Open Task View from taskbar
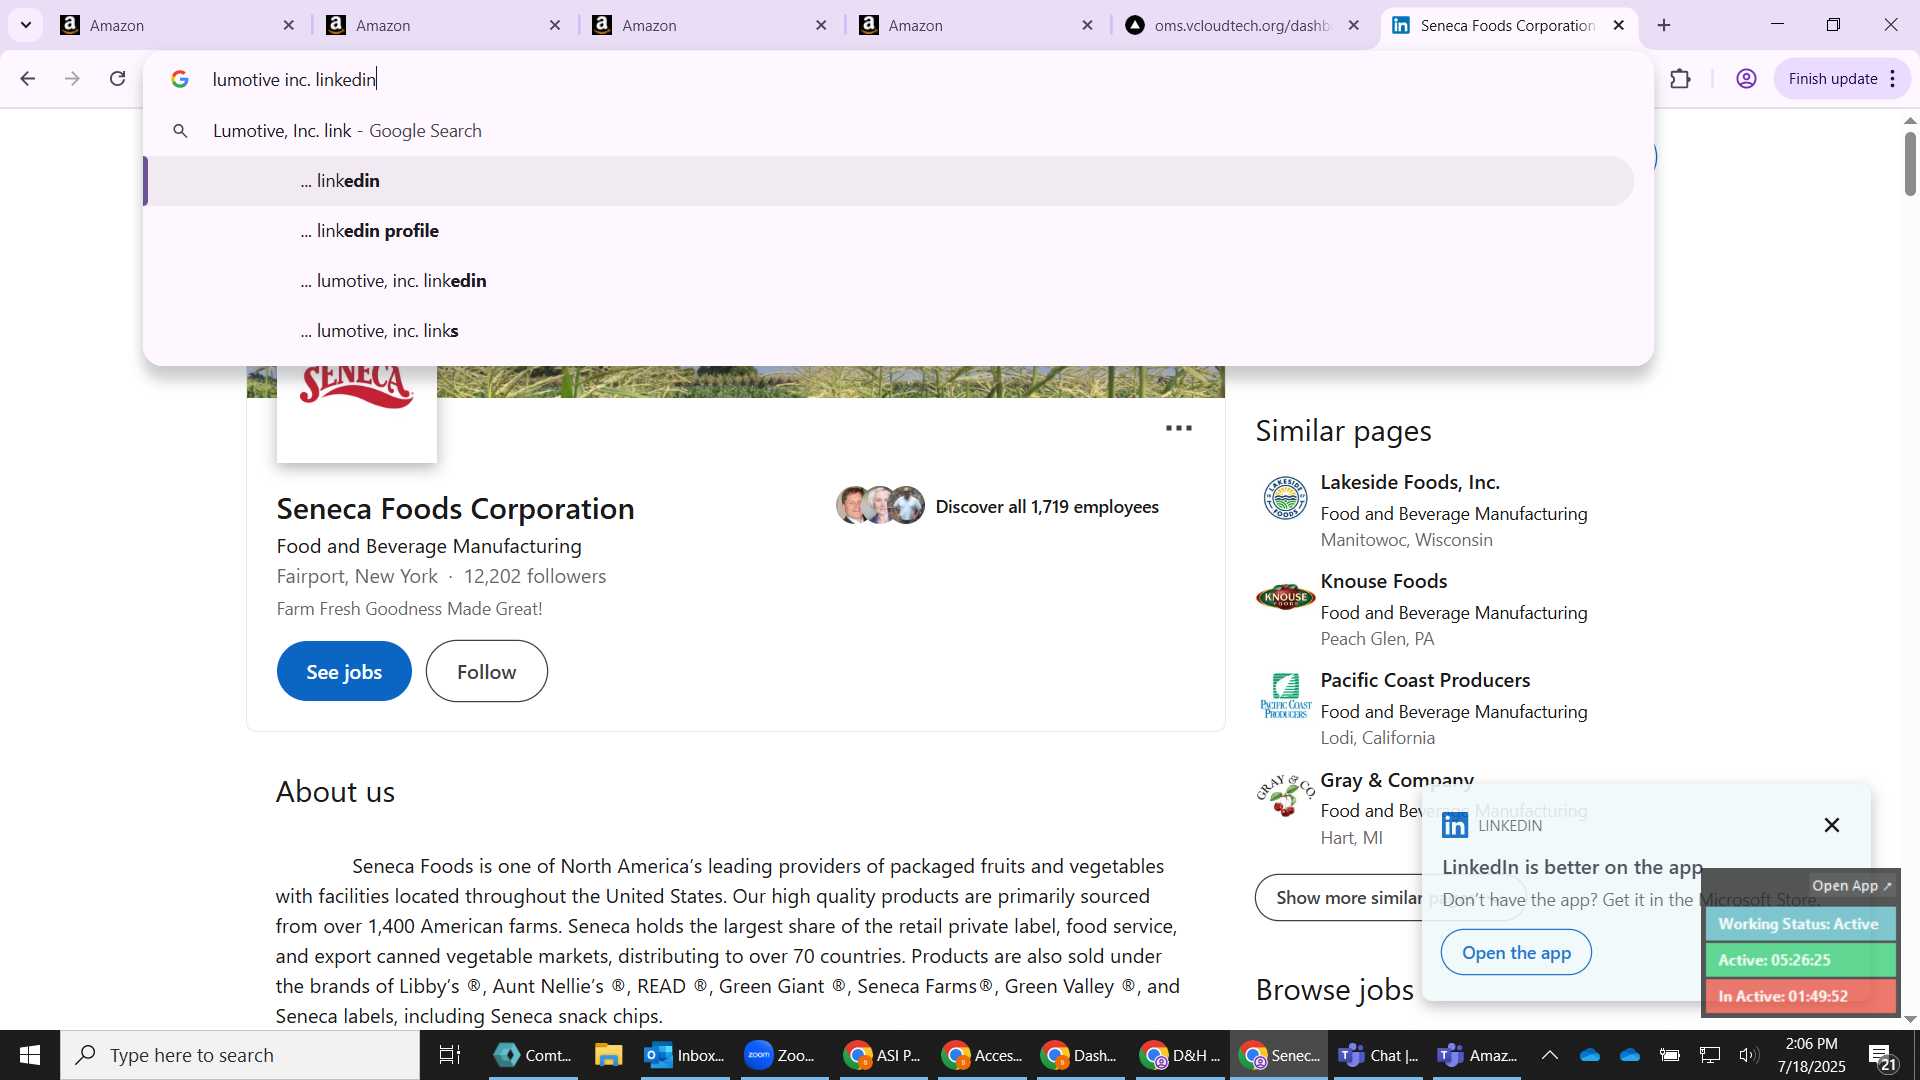 (x=450, y=1055)
